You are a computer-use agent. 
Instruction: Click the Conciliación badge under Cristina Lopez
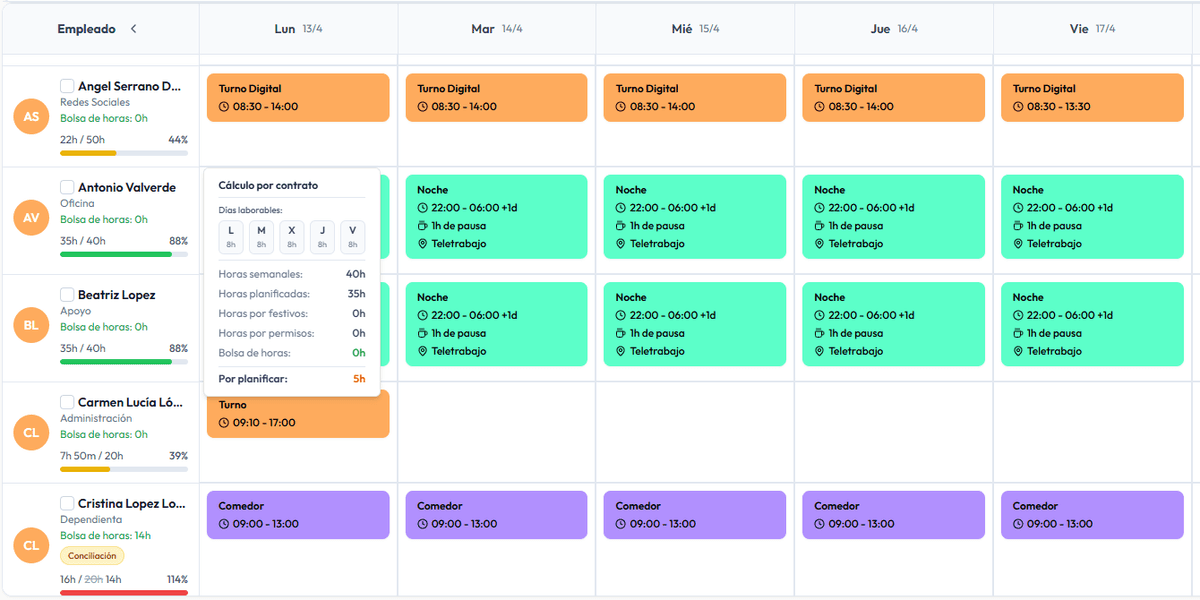92,556
